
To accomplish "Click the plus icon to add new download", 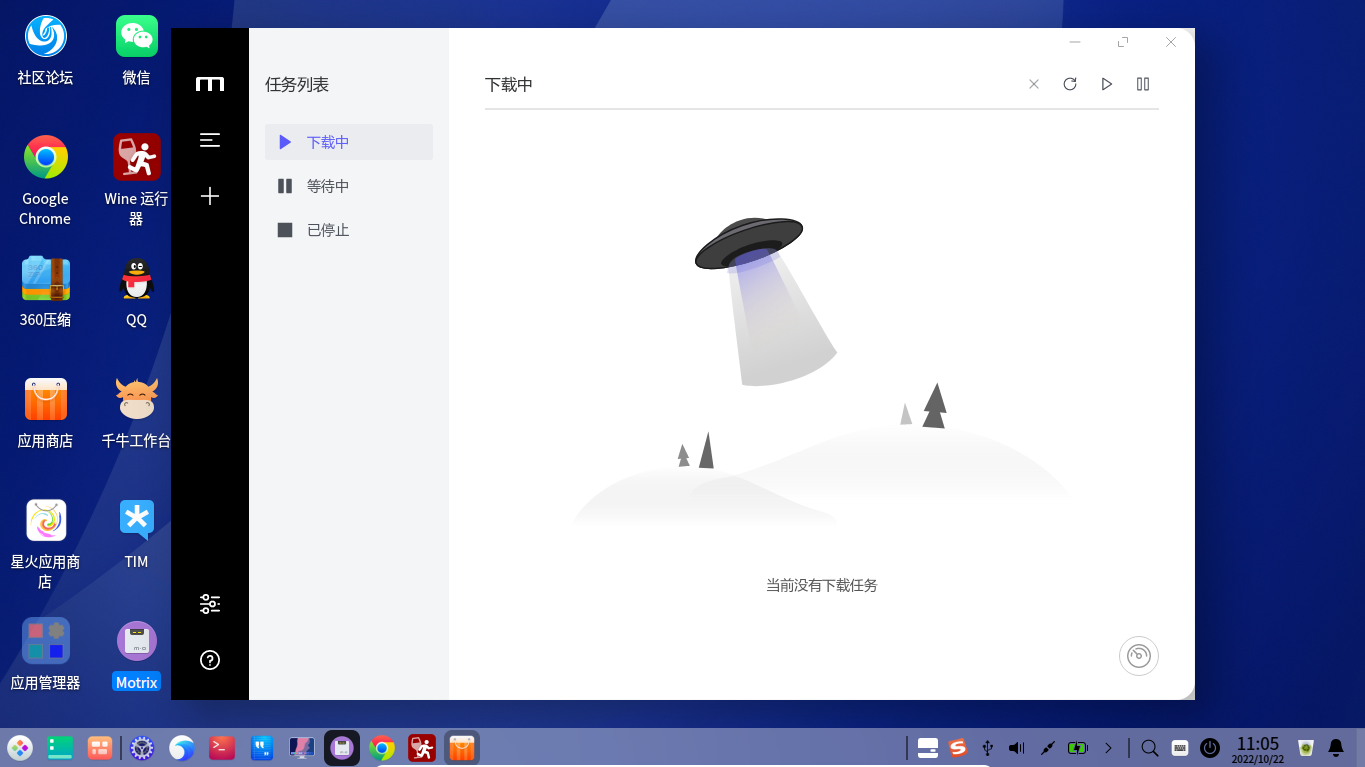I will pos(210,196).
